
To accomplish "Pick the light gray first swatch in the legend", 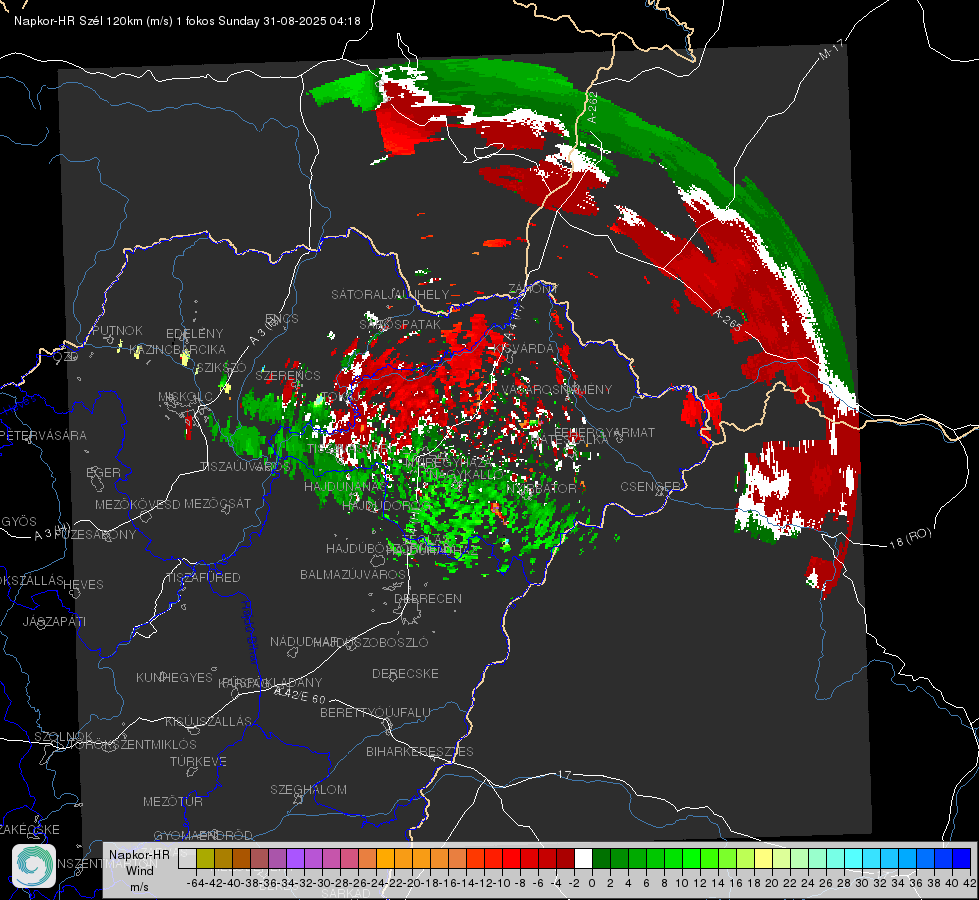I will point(187,858).
